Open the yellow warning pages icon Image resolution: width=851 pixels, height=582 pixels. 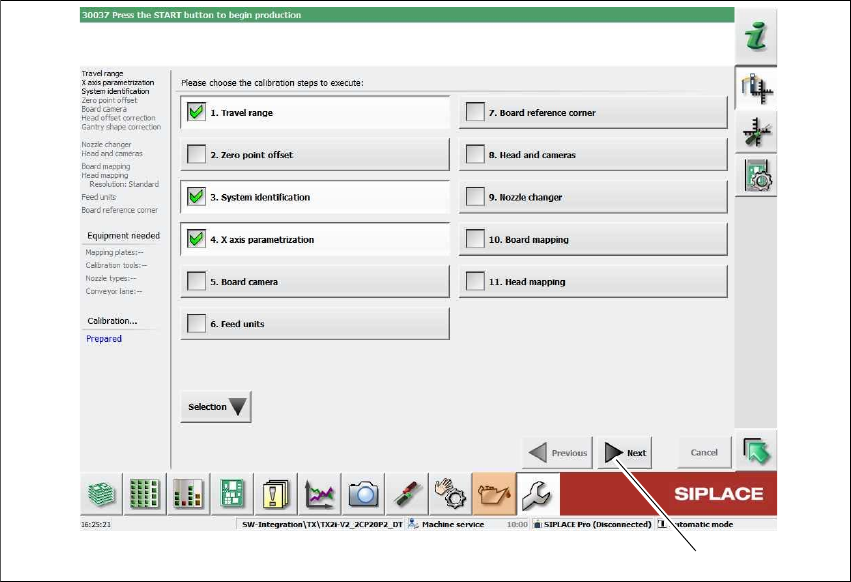tap(276, 494)
